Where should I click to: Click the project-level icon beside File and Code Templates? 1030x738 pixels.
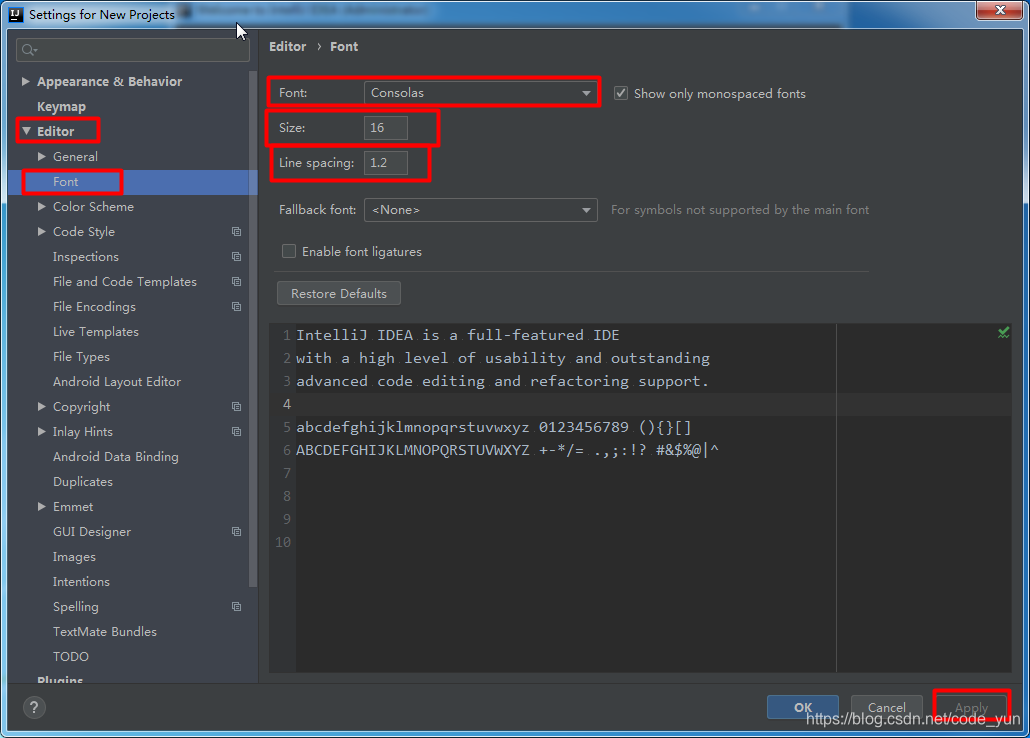[236, 282]
